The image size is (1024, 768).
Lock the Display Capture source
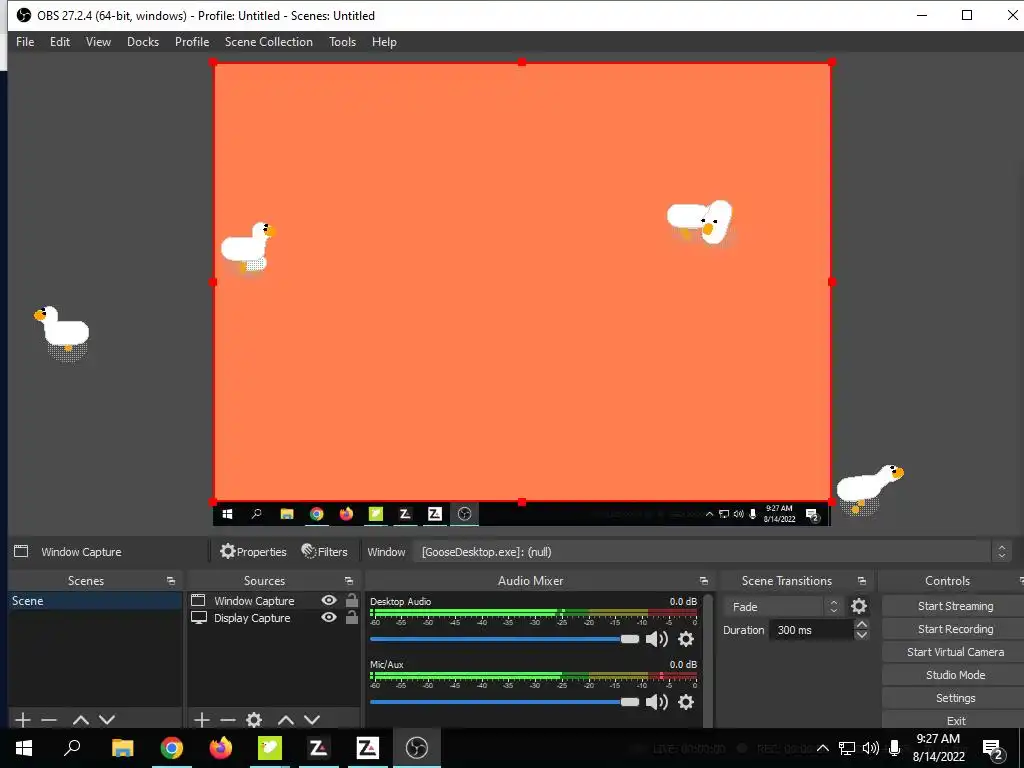pos(351,617)
